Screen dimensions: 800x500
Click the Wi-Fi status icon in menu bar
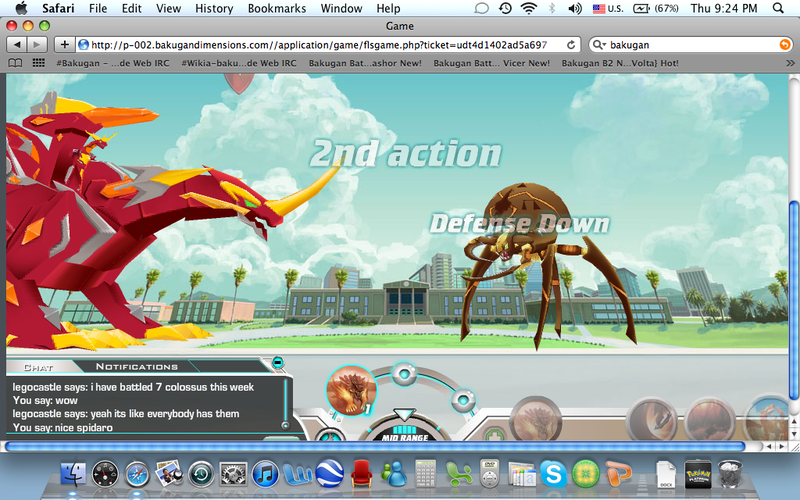pyautogui.click(x=529, y=8)
